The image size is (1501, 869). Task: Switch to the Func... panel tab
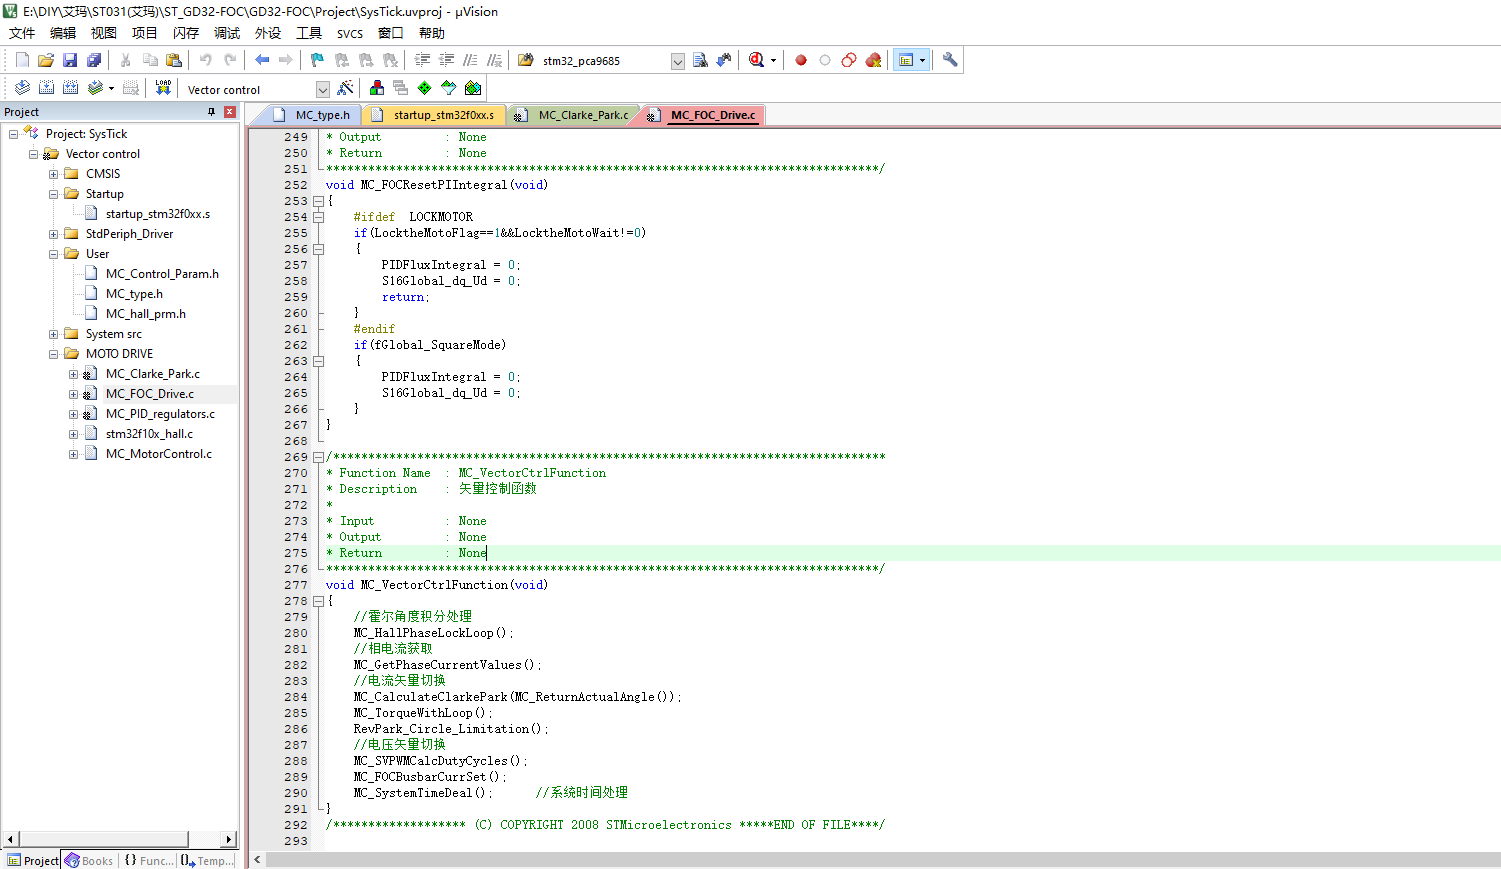[x=148, y=860]
